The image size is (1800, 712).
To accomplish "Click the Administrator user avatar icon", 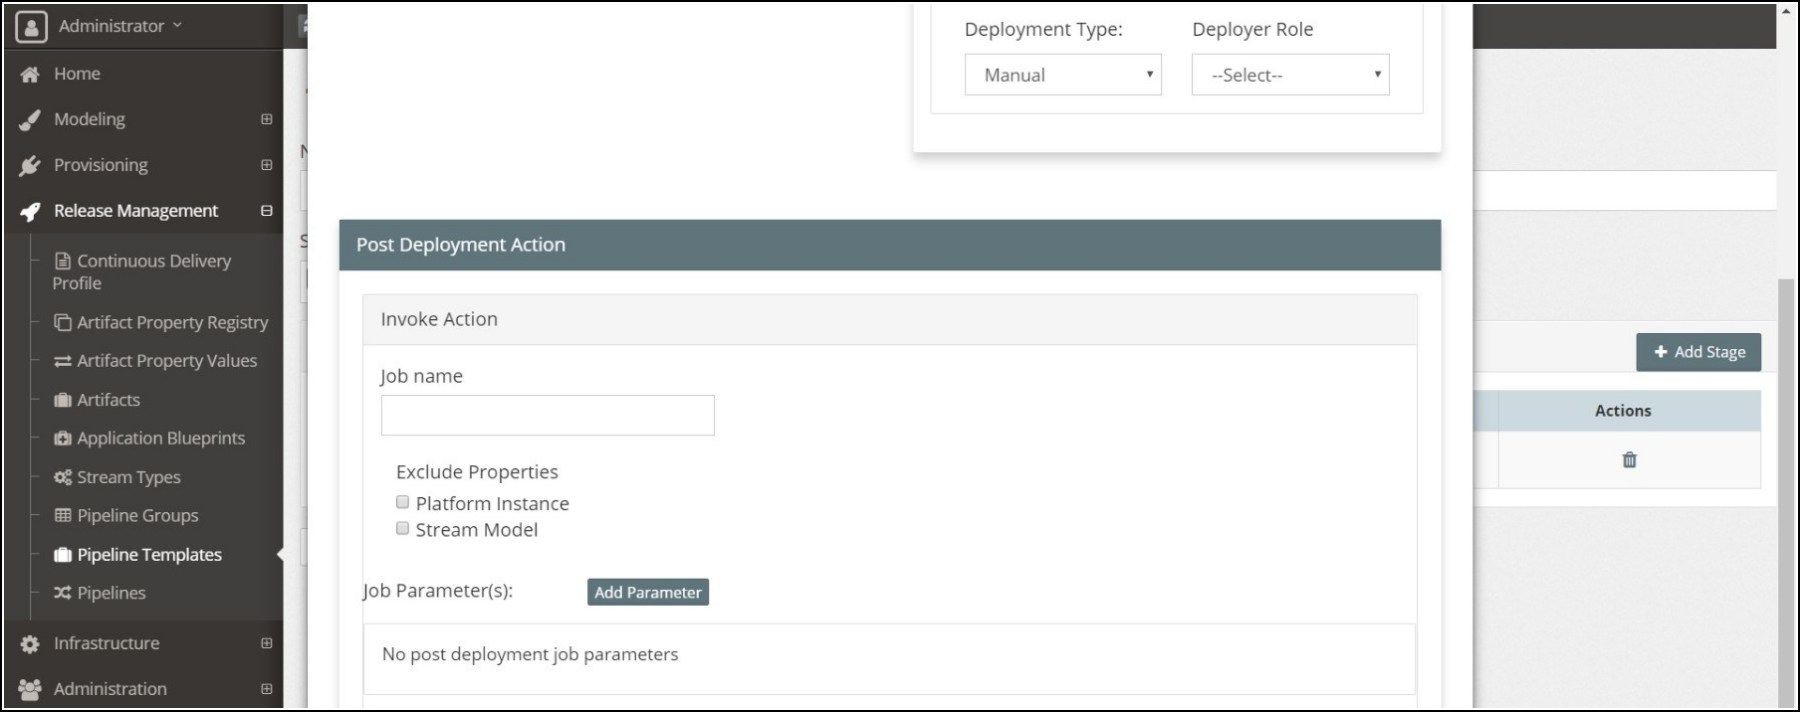I will (x=31, y=26).
